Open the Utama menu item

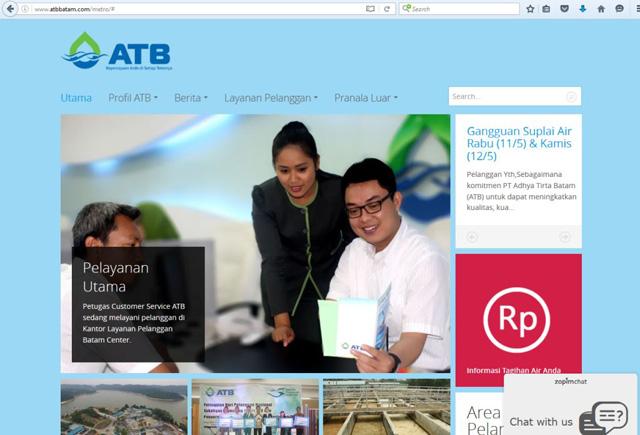(x=76, y=98)
